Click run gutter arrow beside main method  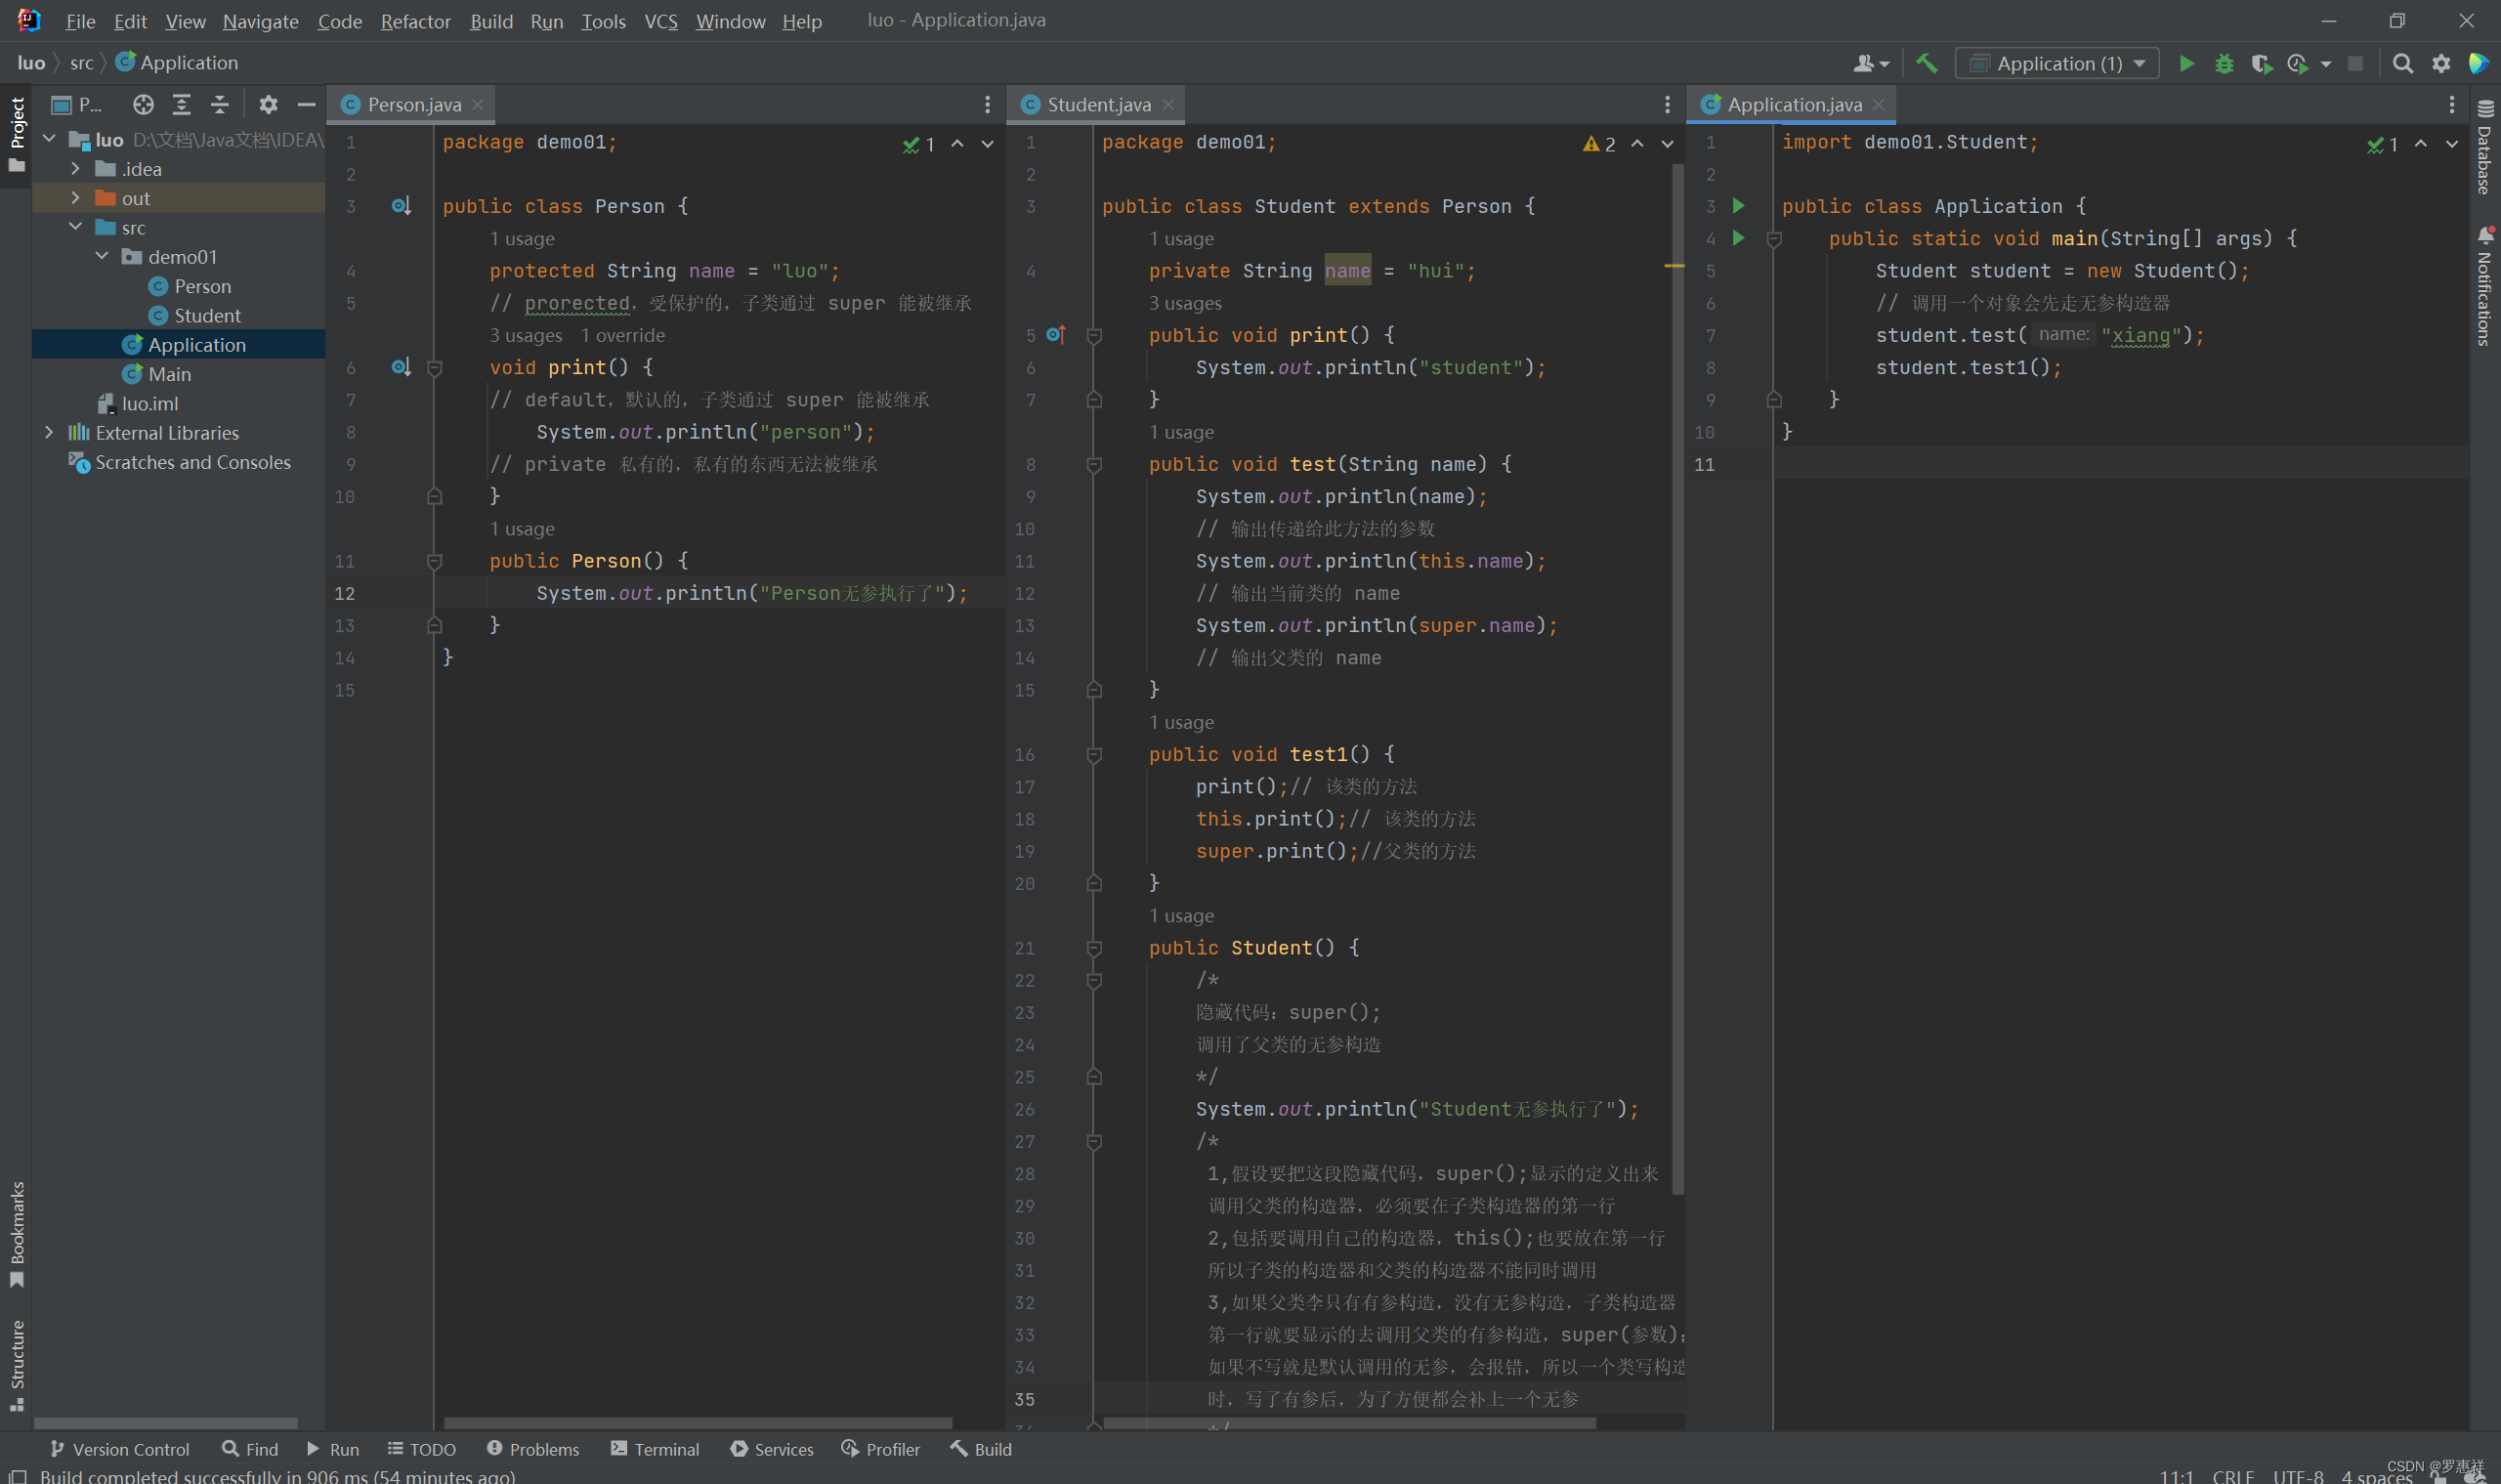coord(1738,238)
